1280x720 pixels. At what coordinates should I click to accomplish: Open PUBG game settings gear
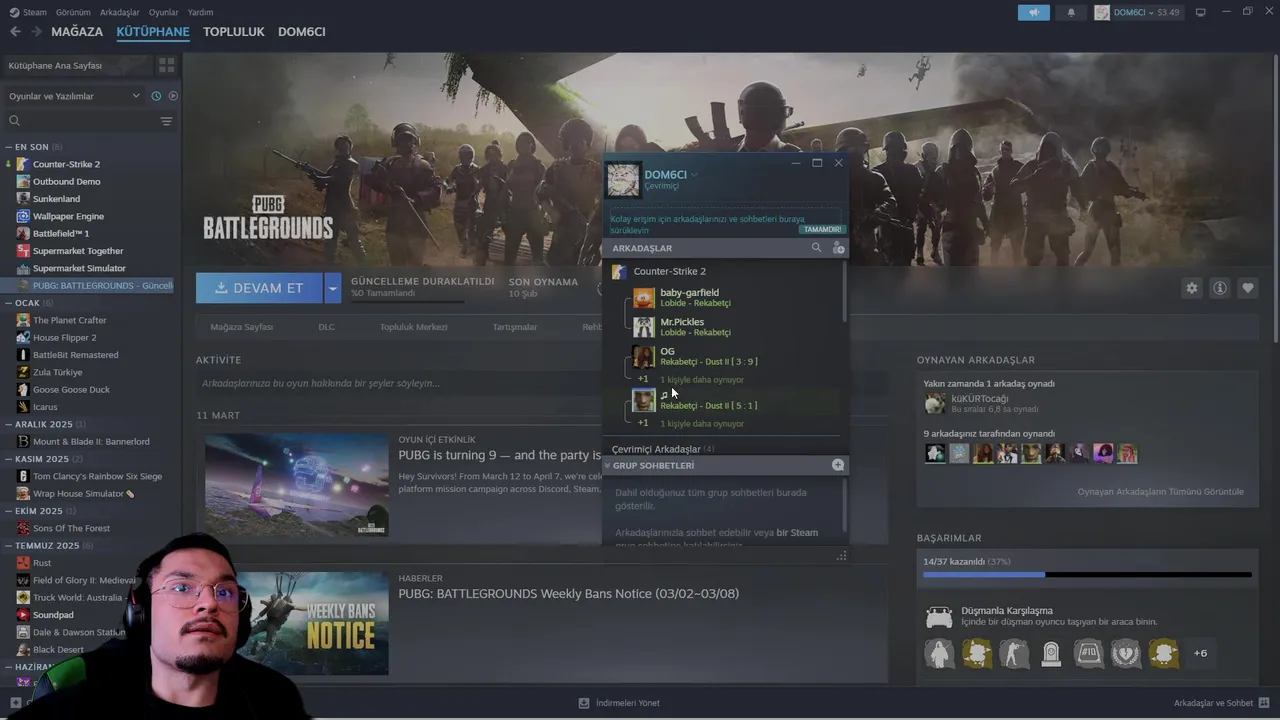pos(1191,288)
